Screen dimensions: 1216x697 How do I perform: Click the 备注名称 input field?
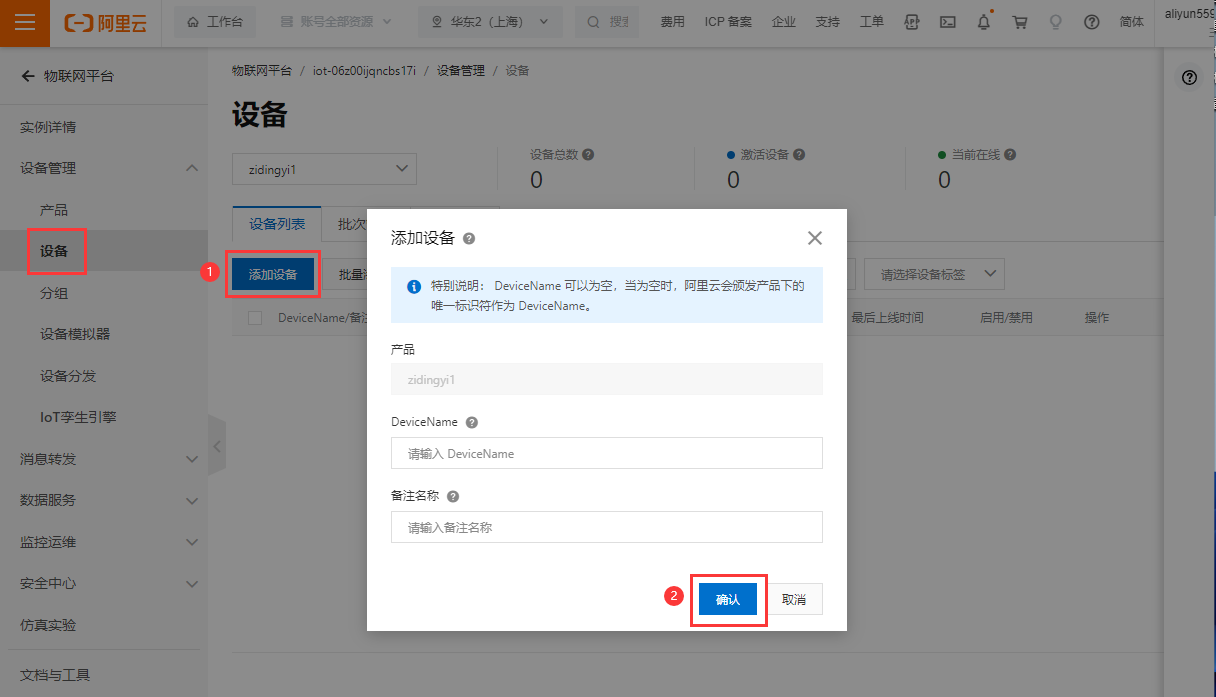pyautogui.click(x=606, y=527)
